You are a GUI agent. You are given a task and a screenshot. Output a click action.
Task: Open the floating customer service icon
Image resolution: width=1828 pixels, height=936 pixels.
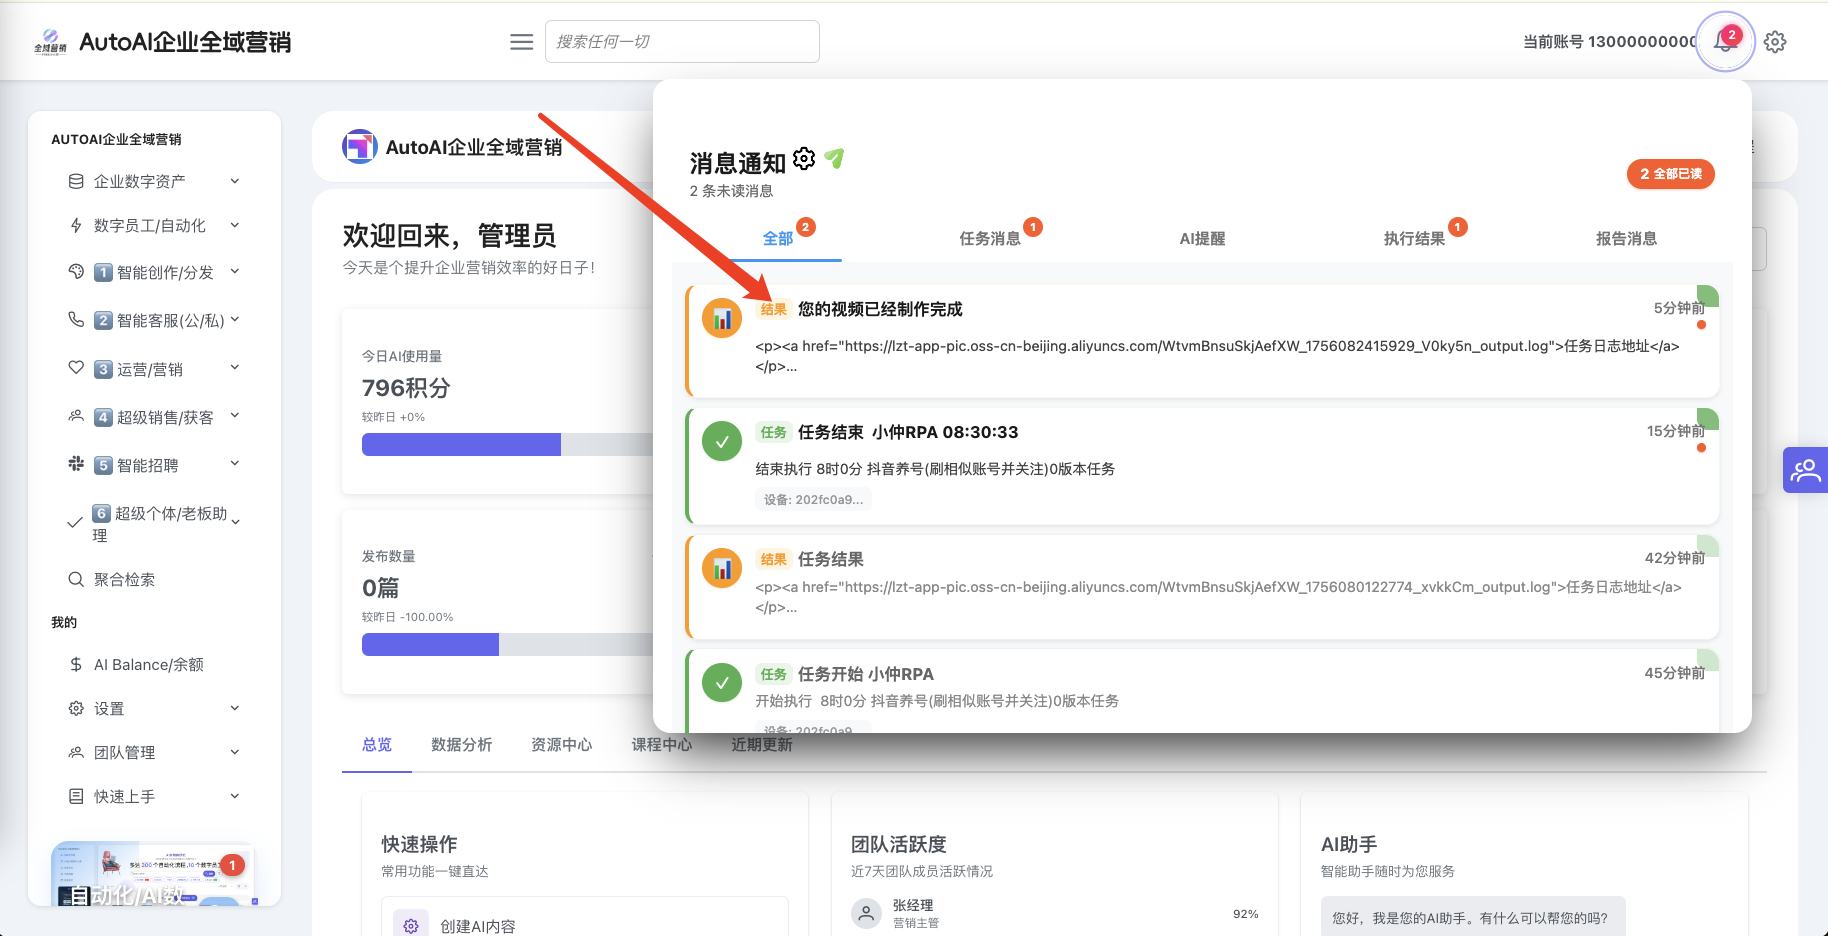[x=1805, y=470]
